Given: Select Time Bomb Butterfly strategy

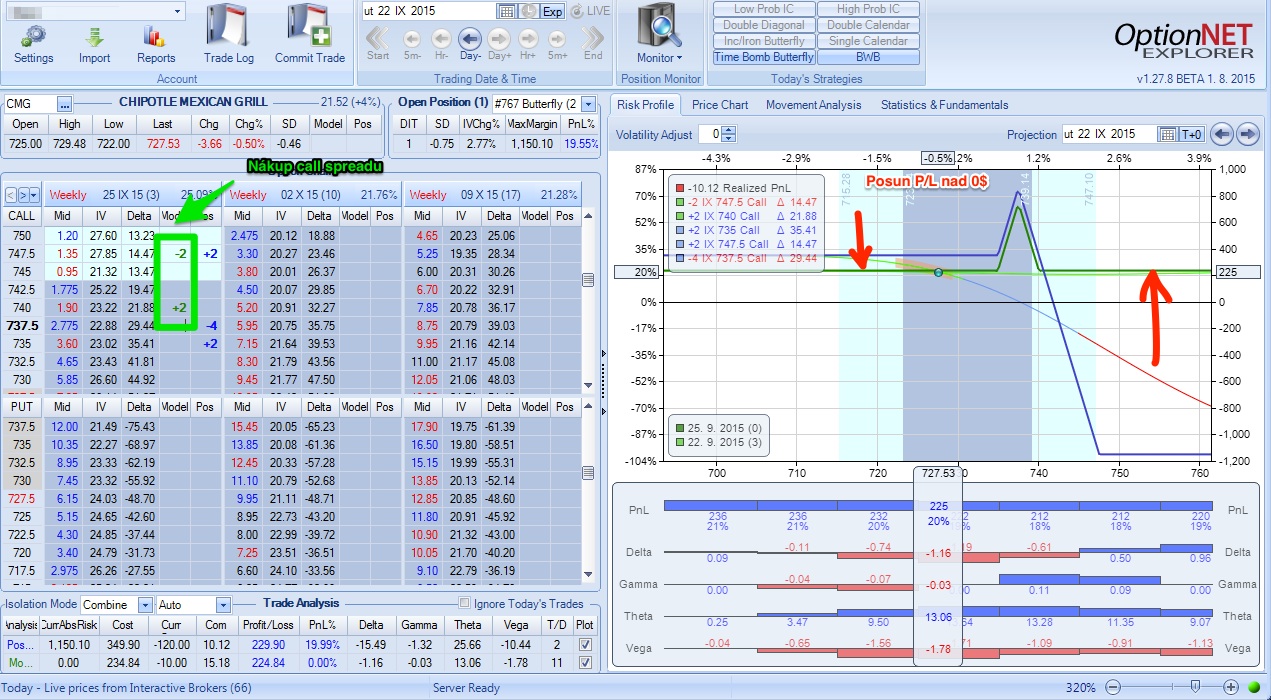Looking at the screenshot, I should click(x=763, y=57).
